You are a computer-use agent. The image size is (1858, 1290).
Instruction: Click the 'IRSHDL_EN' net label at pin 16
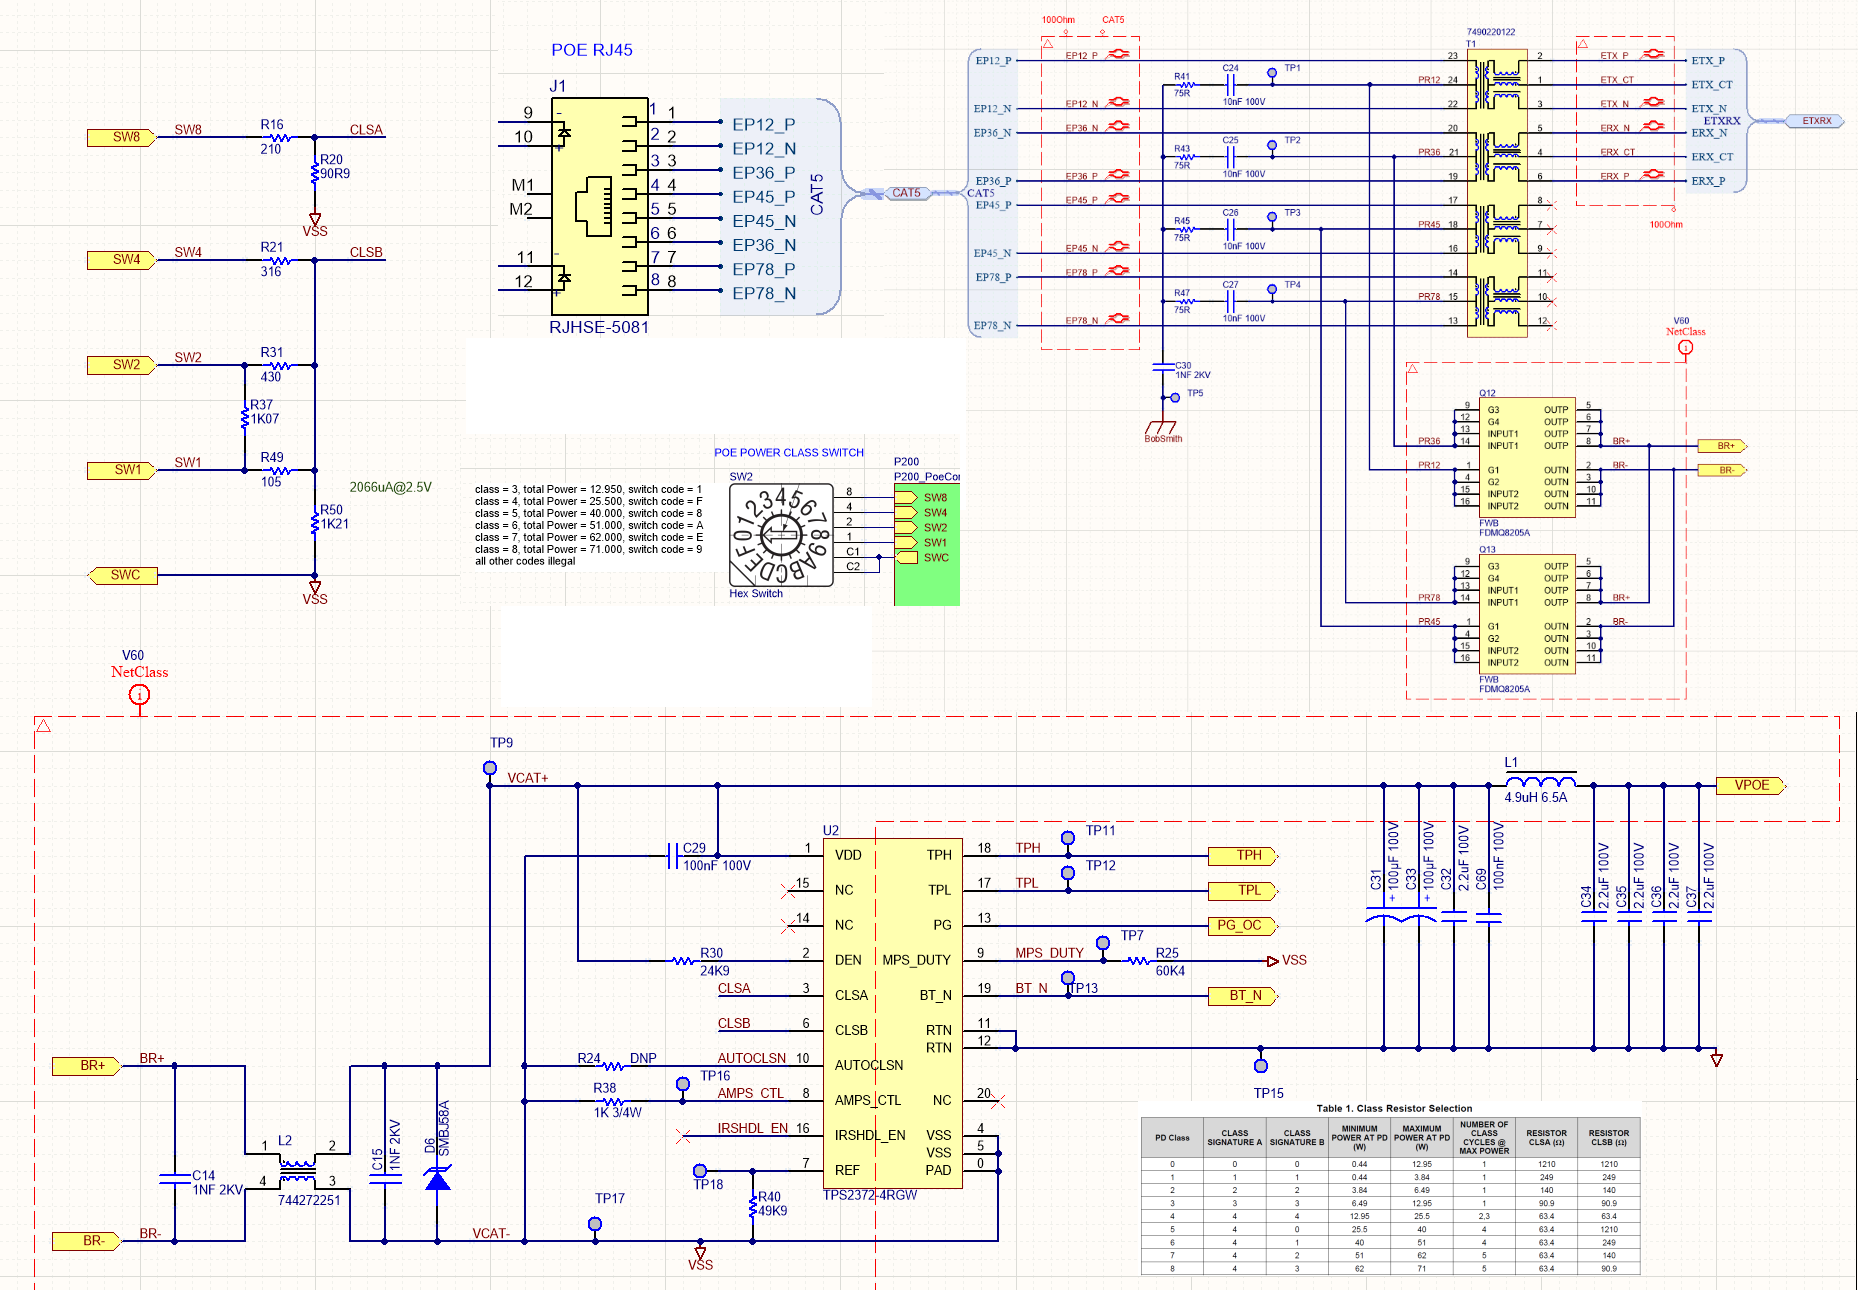[x=752, y=1128]
